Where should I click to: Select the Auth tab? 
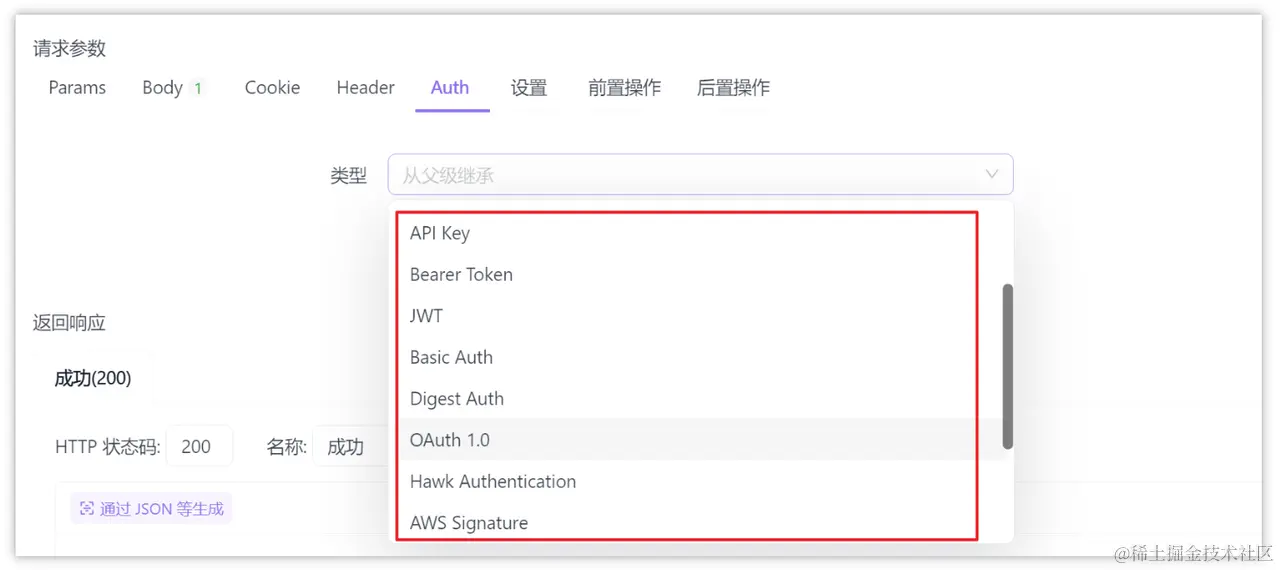[450, 88]
